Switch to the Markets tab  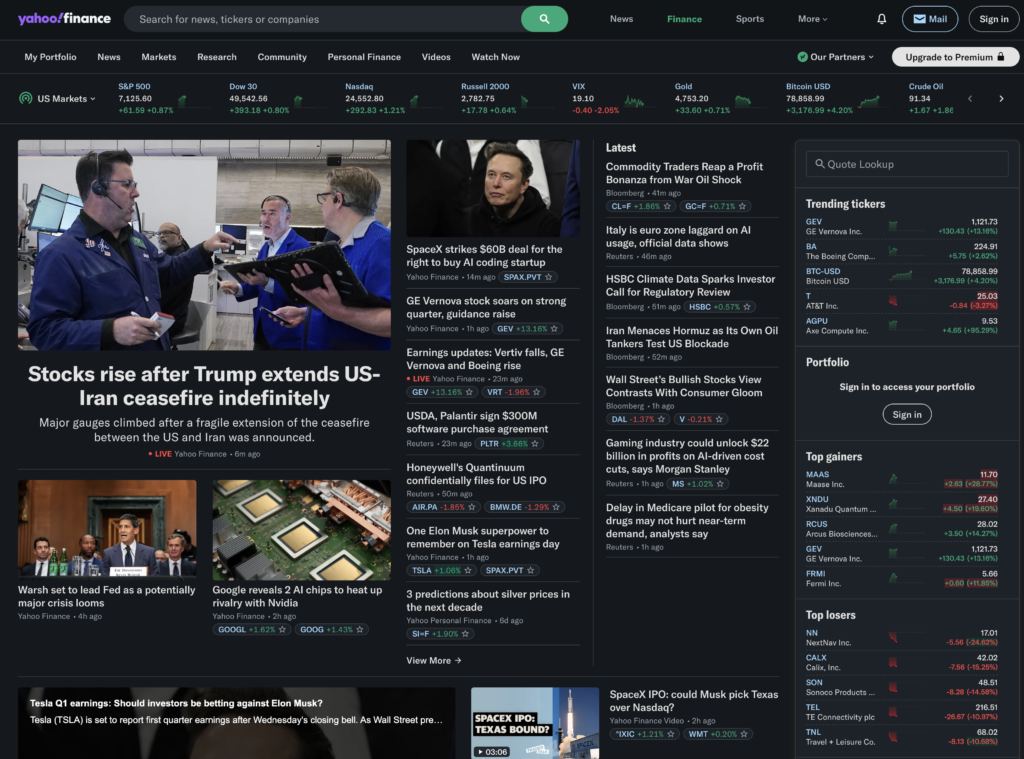click(159, 57)
